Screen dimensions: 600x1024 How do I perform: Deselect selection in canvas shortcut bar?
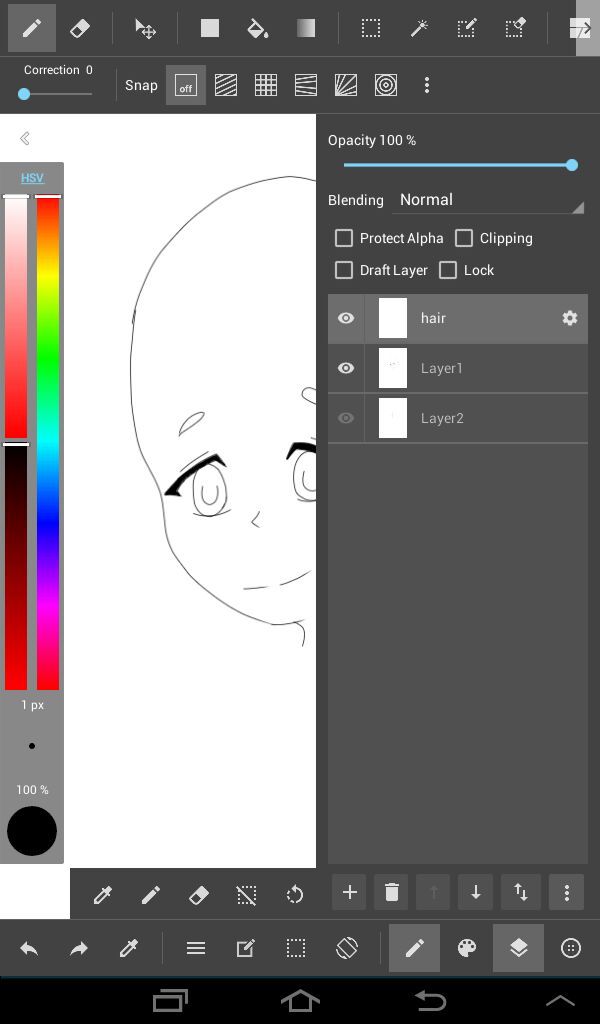[246, 895]
